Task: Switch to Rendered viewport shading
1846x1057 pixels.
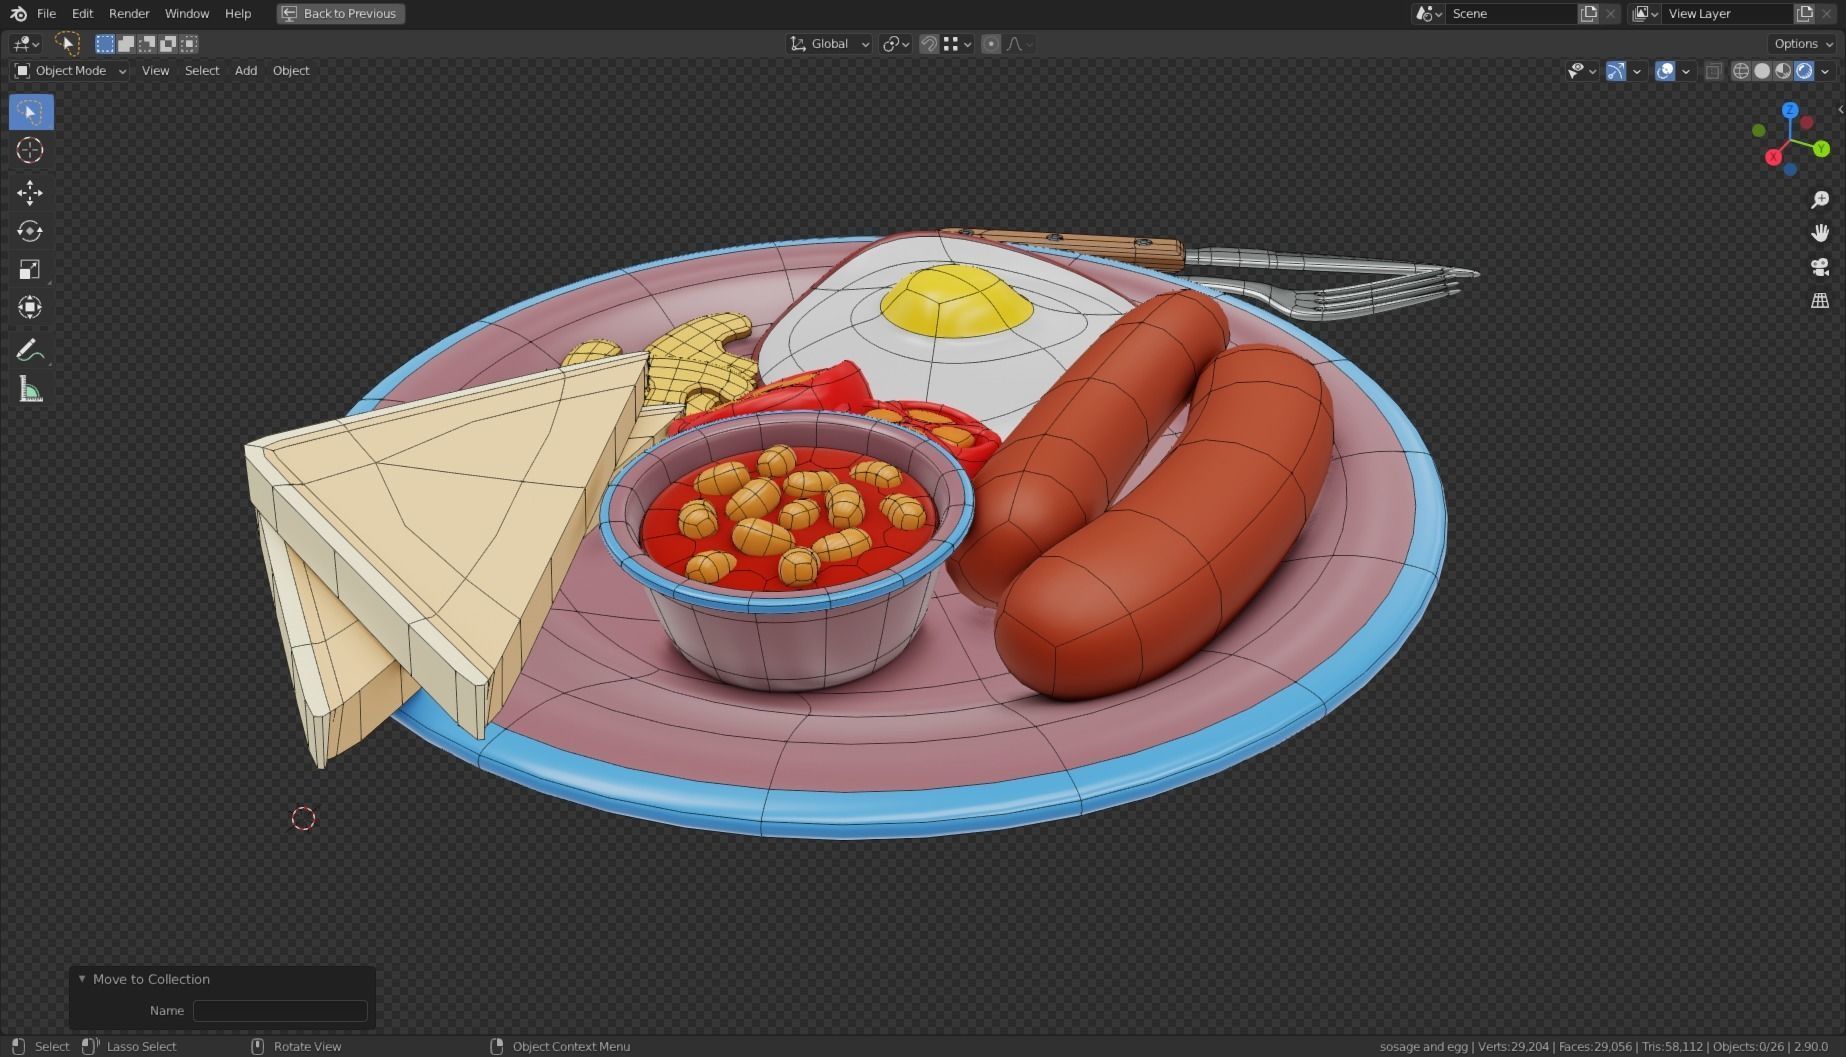Action: pyautogui.click(x=1804, y=71)
